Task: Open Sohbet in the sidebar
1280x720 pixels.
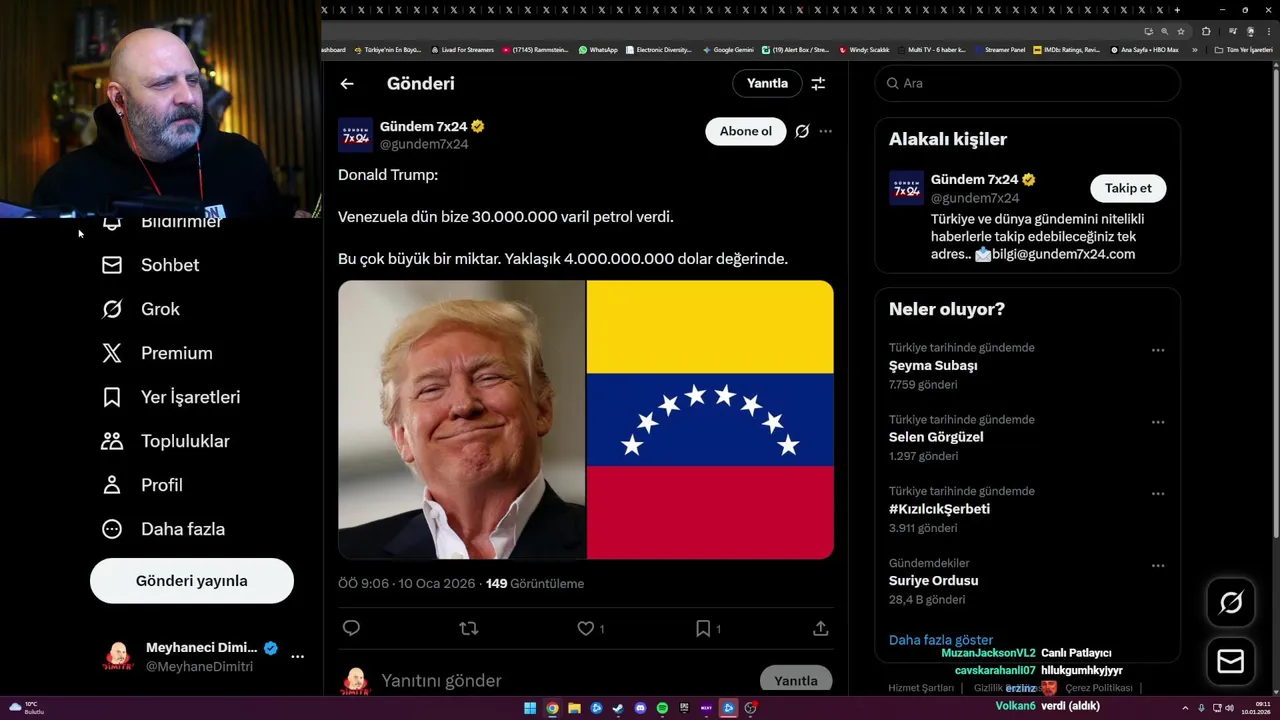Action: (151, 265)
